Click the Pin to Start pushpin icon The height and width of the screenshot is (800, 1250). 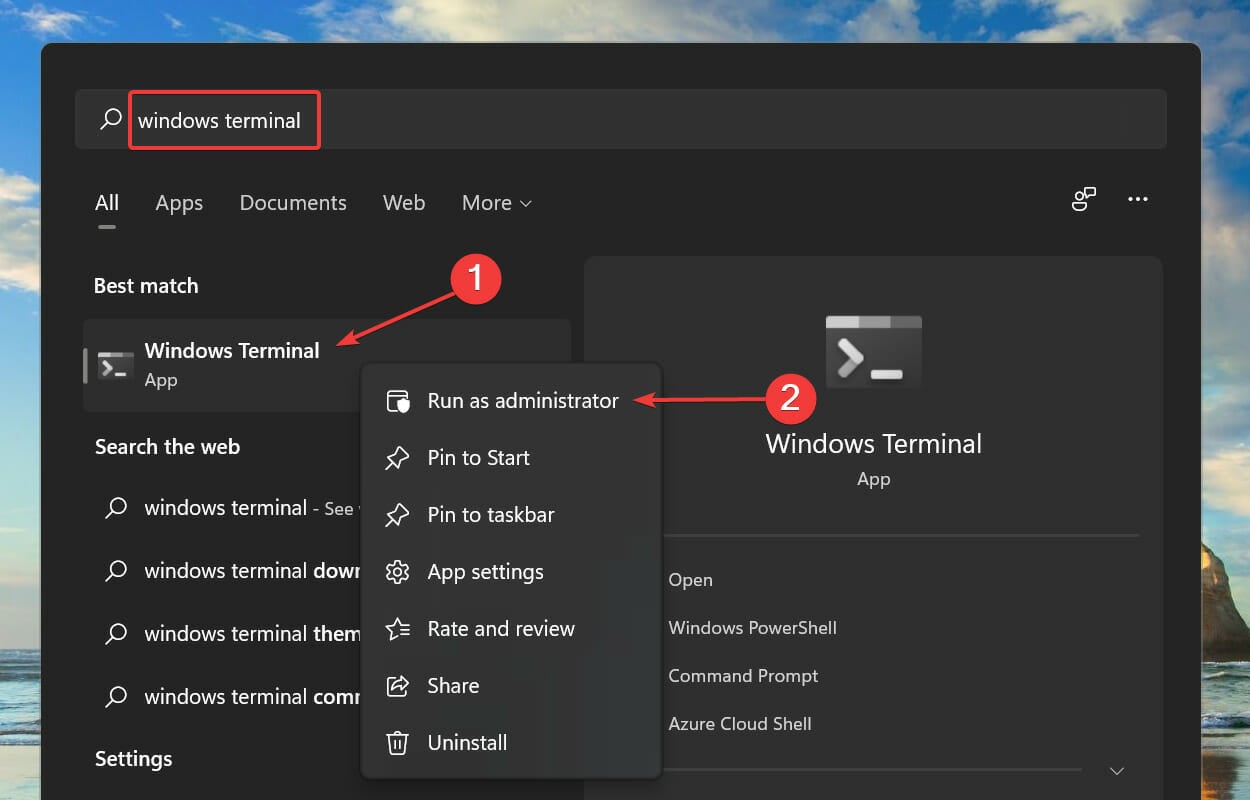[x=398, y=457]
